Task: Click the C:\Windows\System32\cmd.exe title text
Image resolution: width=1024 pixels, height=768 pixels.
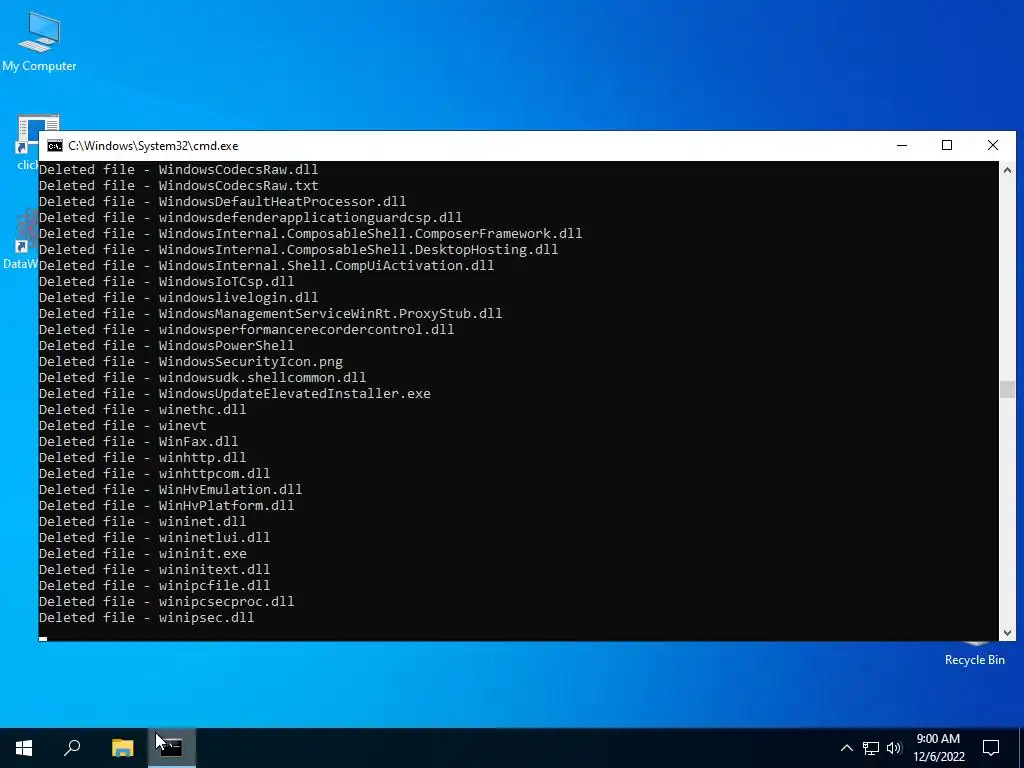Action: pos(153,146)
